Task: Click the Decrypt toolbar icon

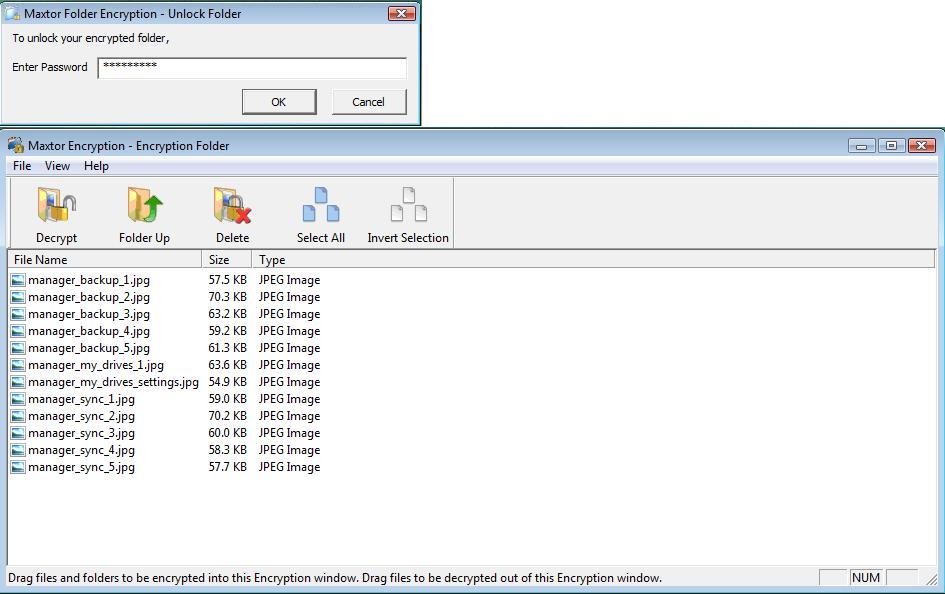Action: click(57, 205)
